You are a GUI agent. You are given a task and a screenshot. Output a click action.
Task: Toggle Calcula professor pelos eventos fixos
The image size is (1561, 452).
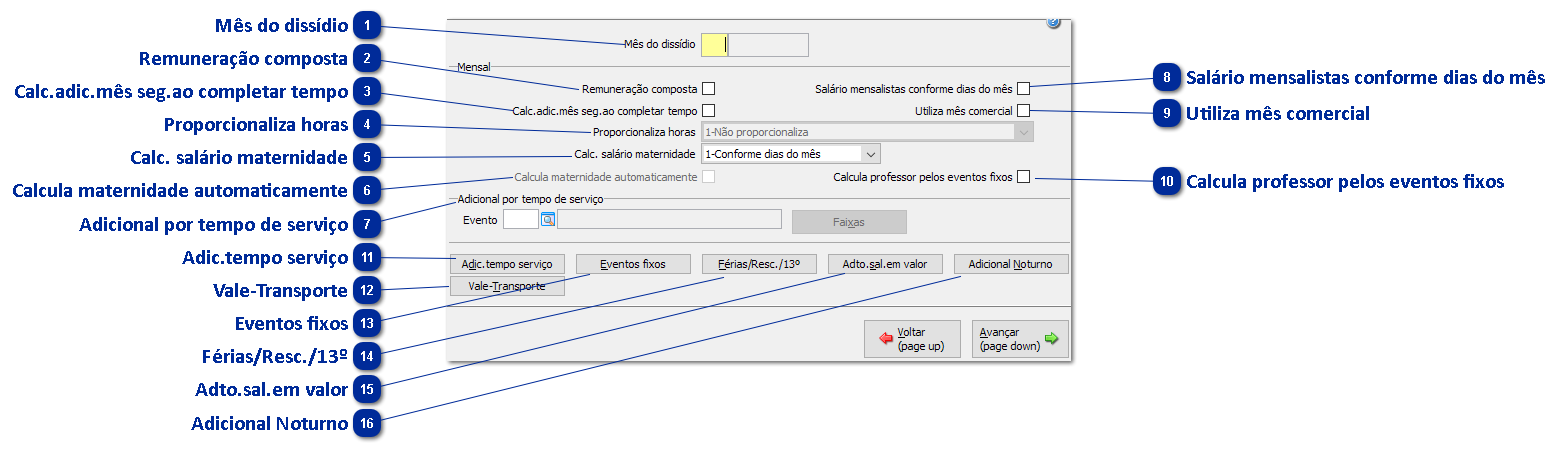[1023, 177]
